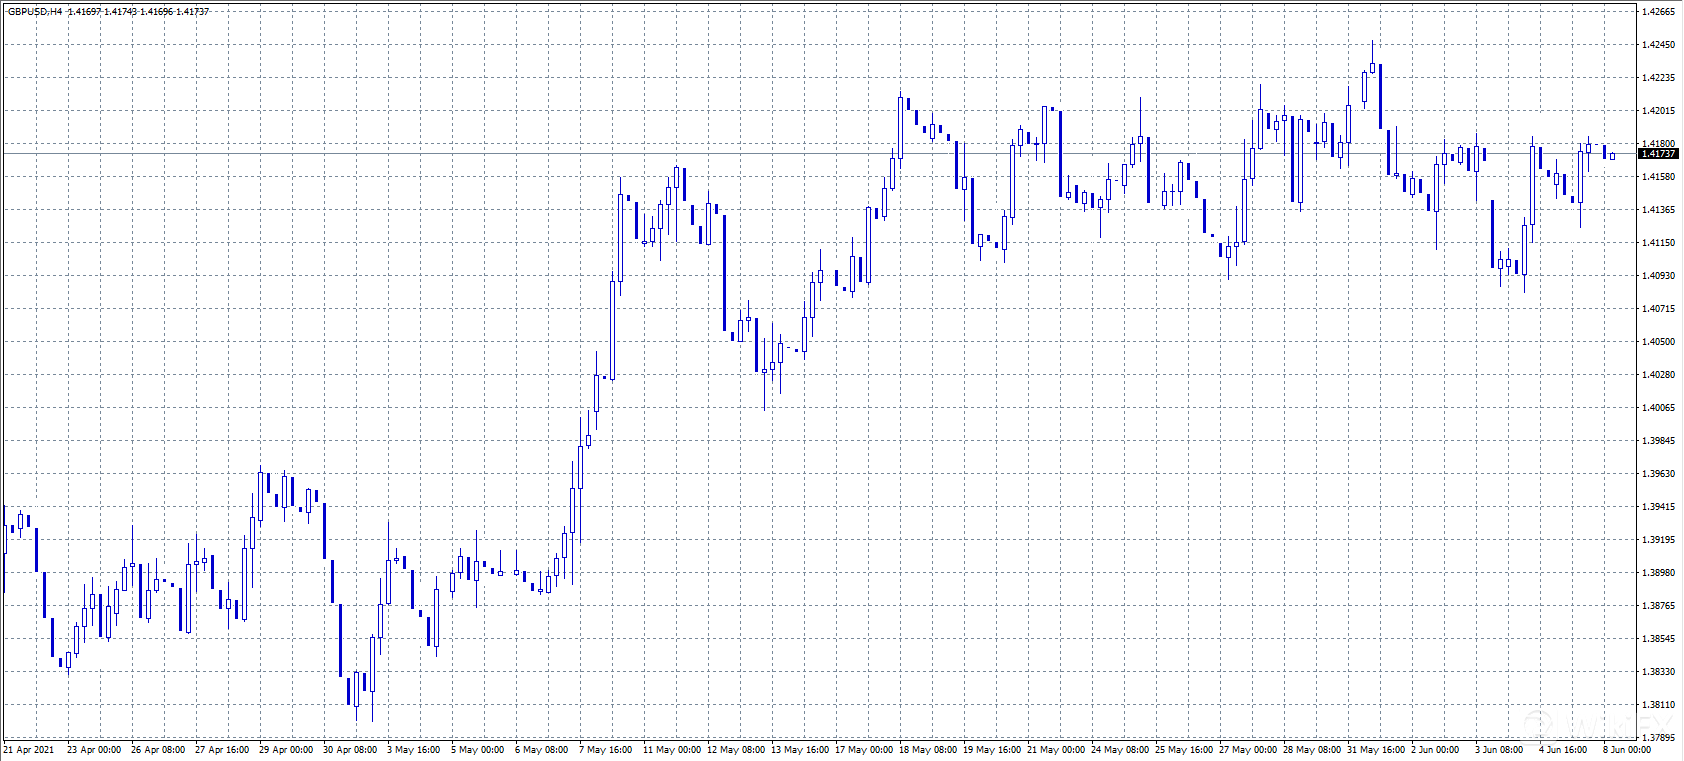Click the GBPUSD,H4 chart title label
This screenshot has width=1684, height=761.
[x=35, y=12]
